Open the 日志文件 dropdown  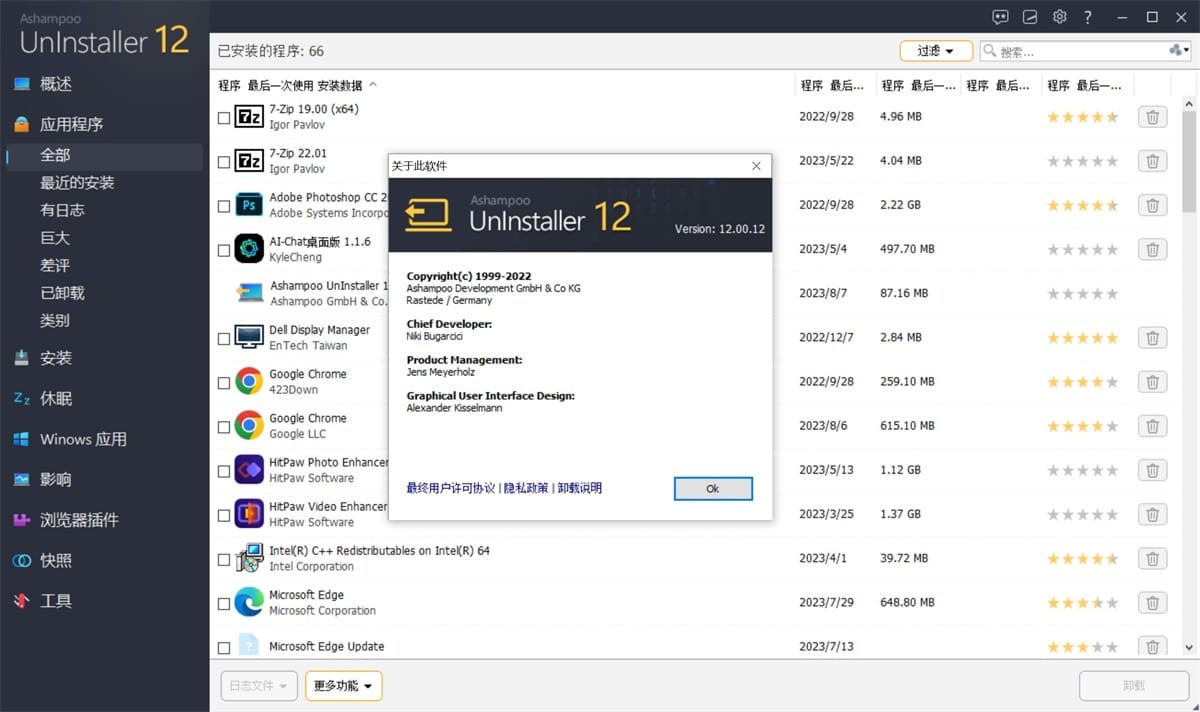(259, 686)
